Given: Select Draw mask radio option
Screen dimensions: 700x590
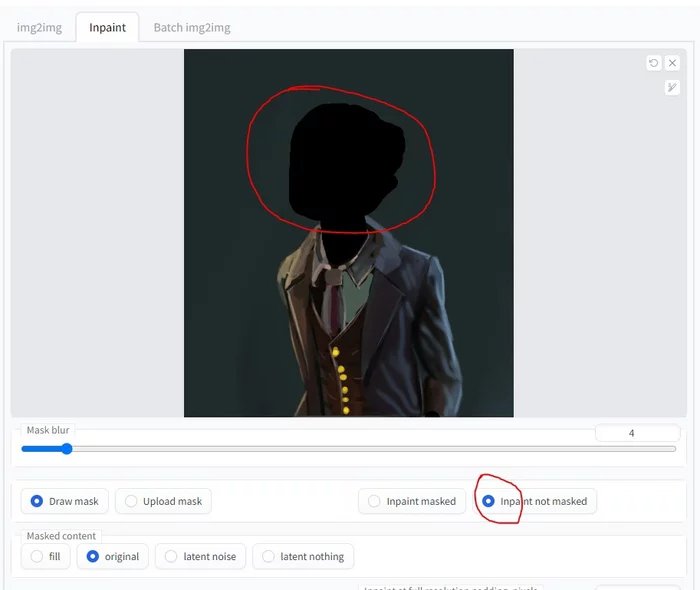Looking at the screenshot, I should tap(65, 501).
